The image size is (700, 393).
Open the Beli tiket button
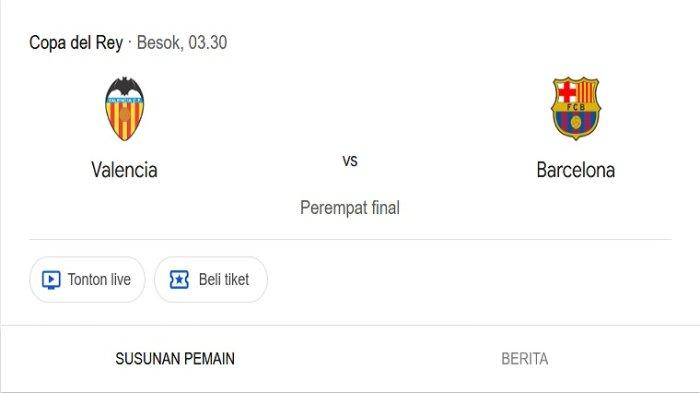(x=211, y=280)
